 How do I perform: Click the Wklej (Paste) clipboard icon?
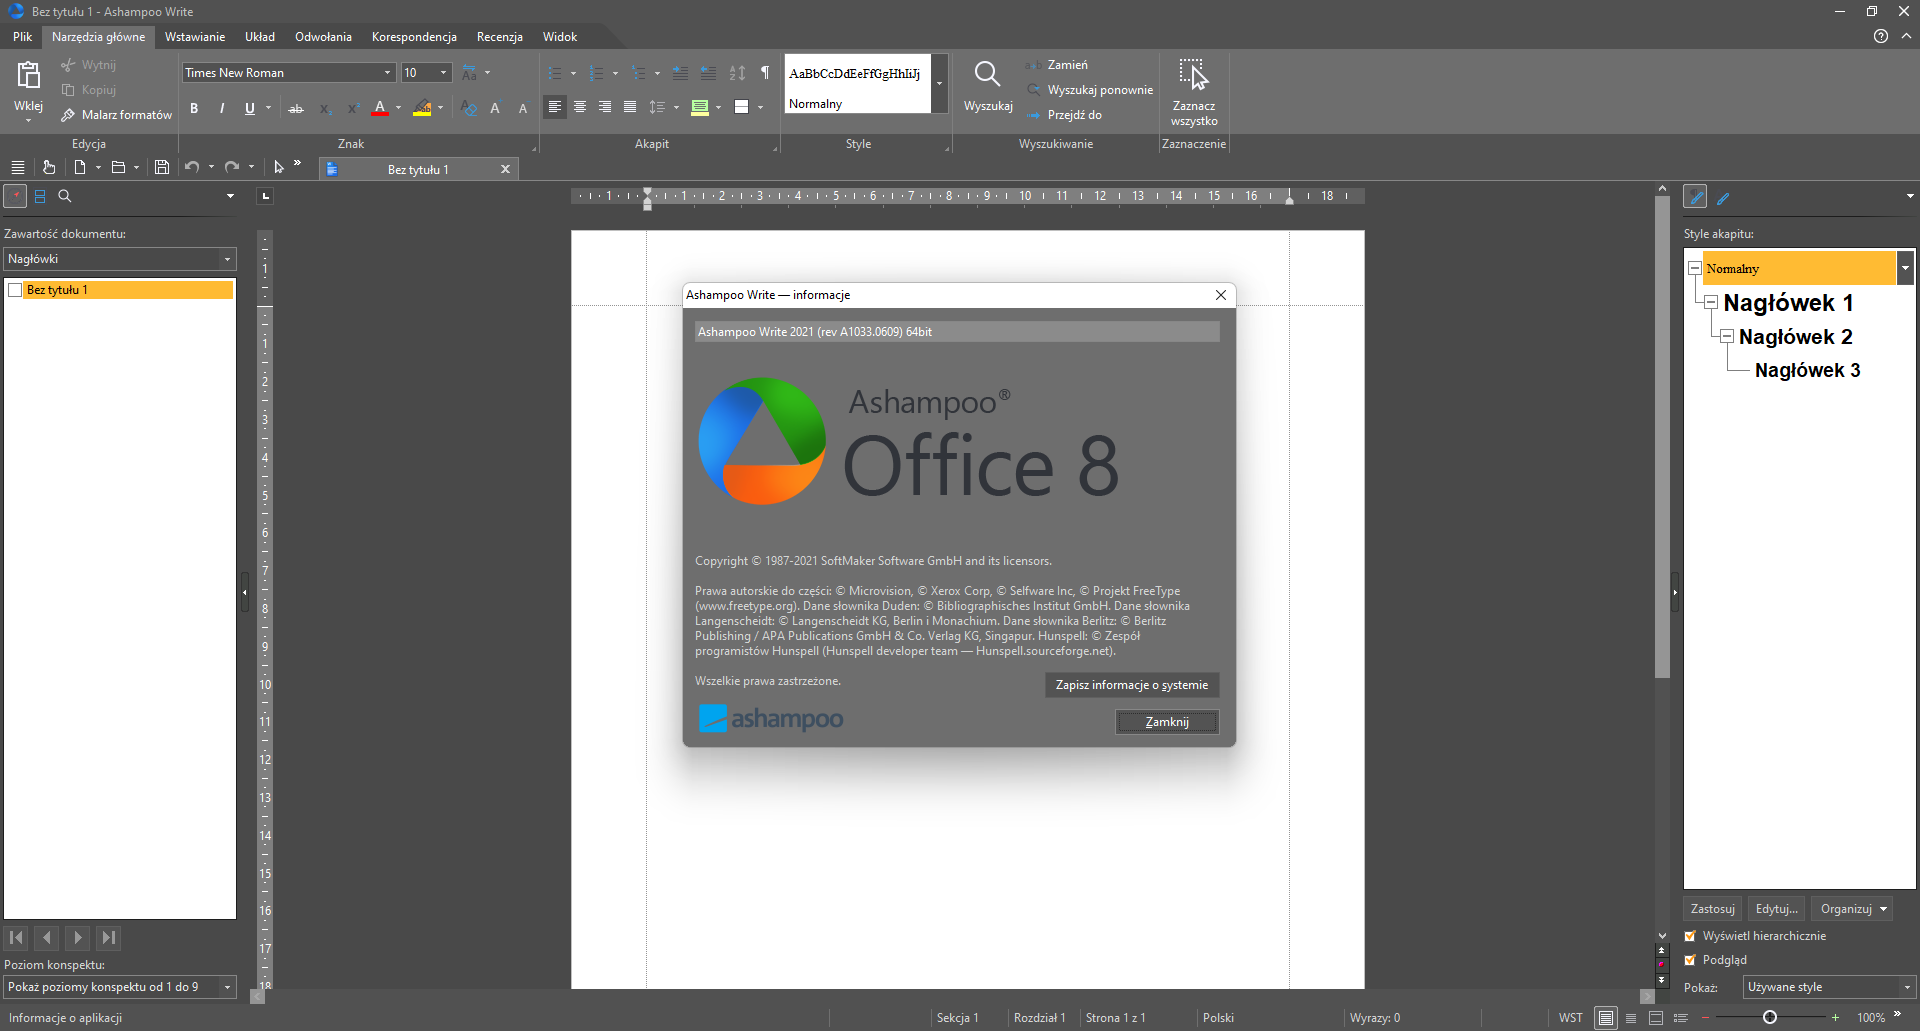tap(28, 75)
